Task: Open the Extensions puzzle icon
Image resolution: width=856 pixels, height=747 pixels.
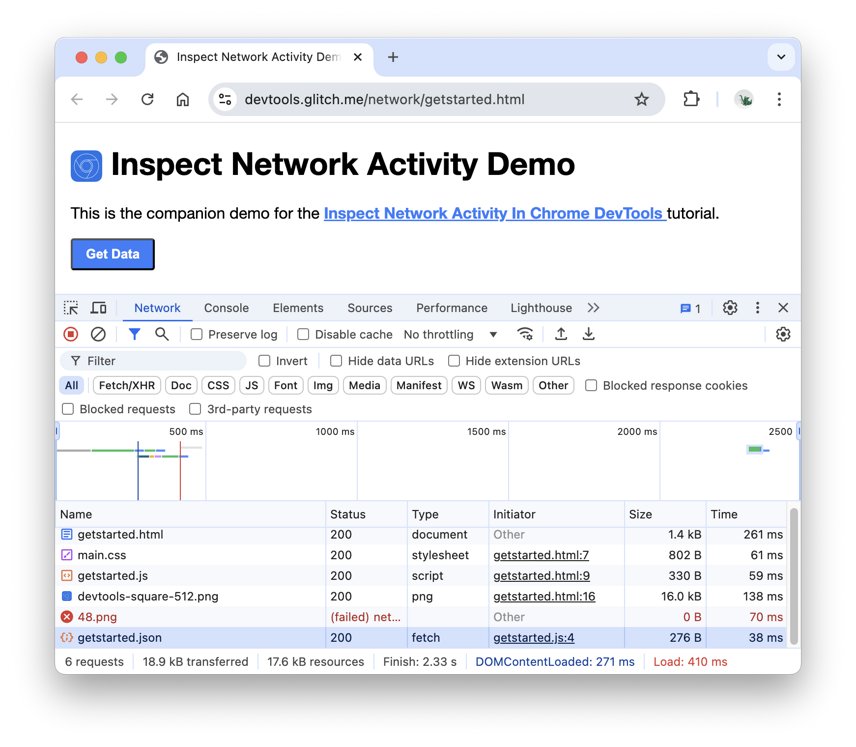Action: click(x=691, y=99)
